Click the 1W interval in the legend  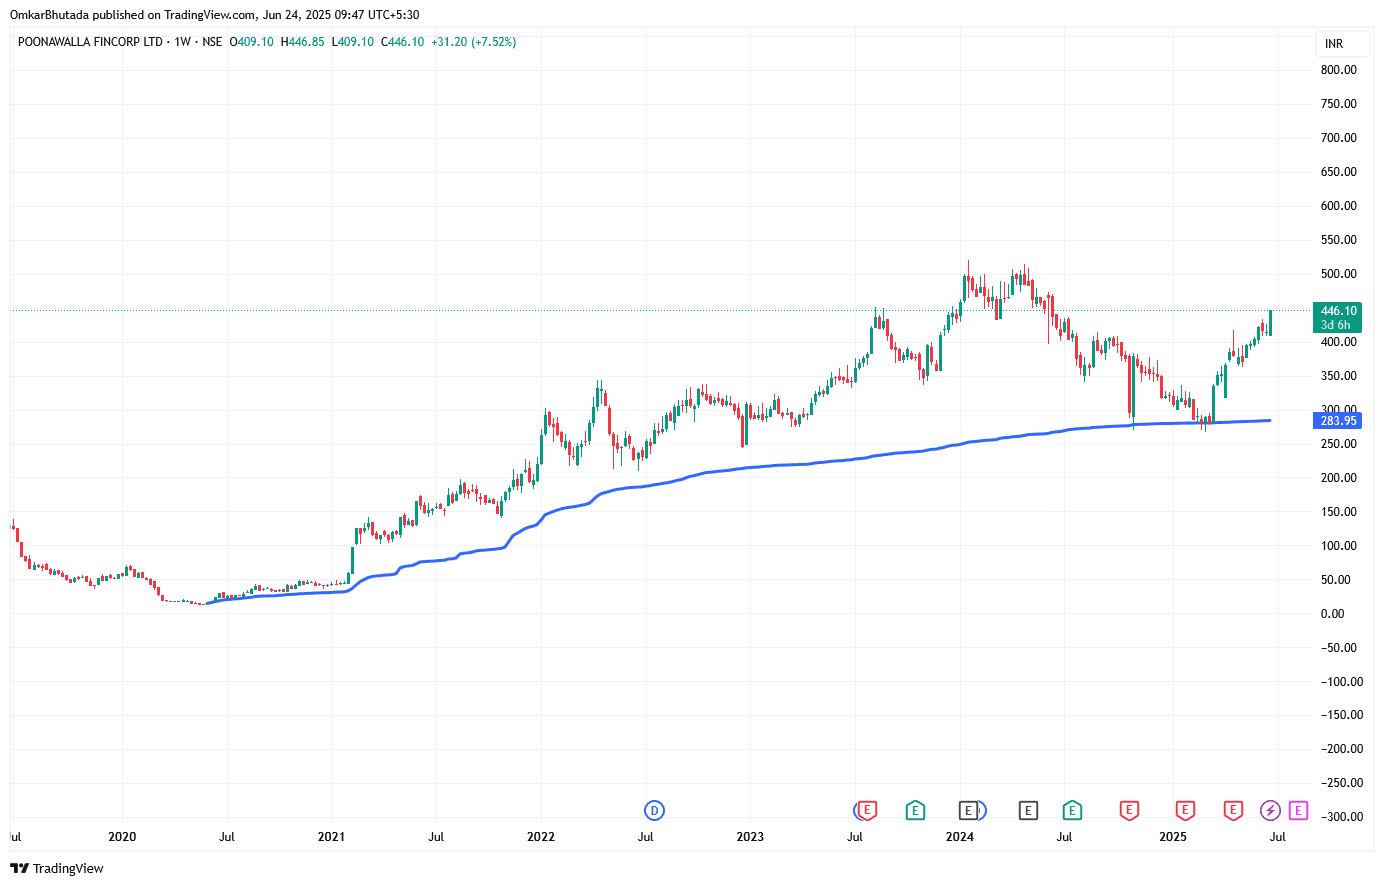[182, 42]
